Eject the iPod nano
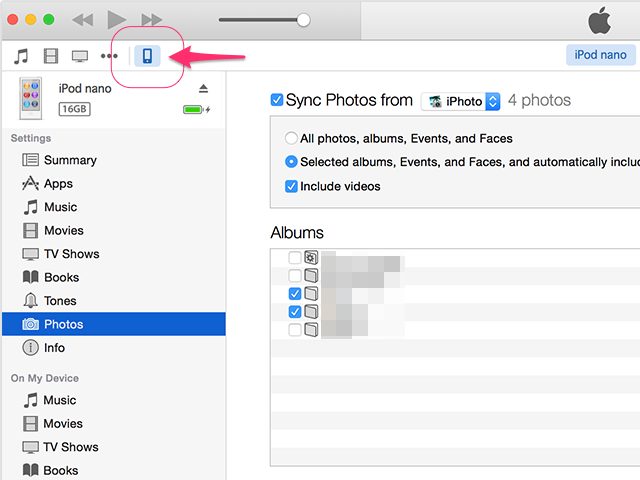Viewport: 640px width, 480px height. click(x=203, y=89)
